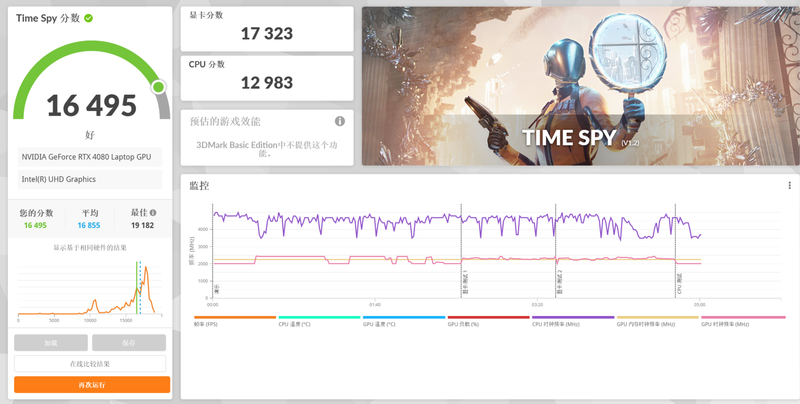Toggle the pink GPU 时钟频率 (MHz) legend series

click(x=743, y=321)
